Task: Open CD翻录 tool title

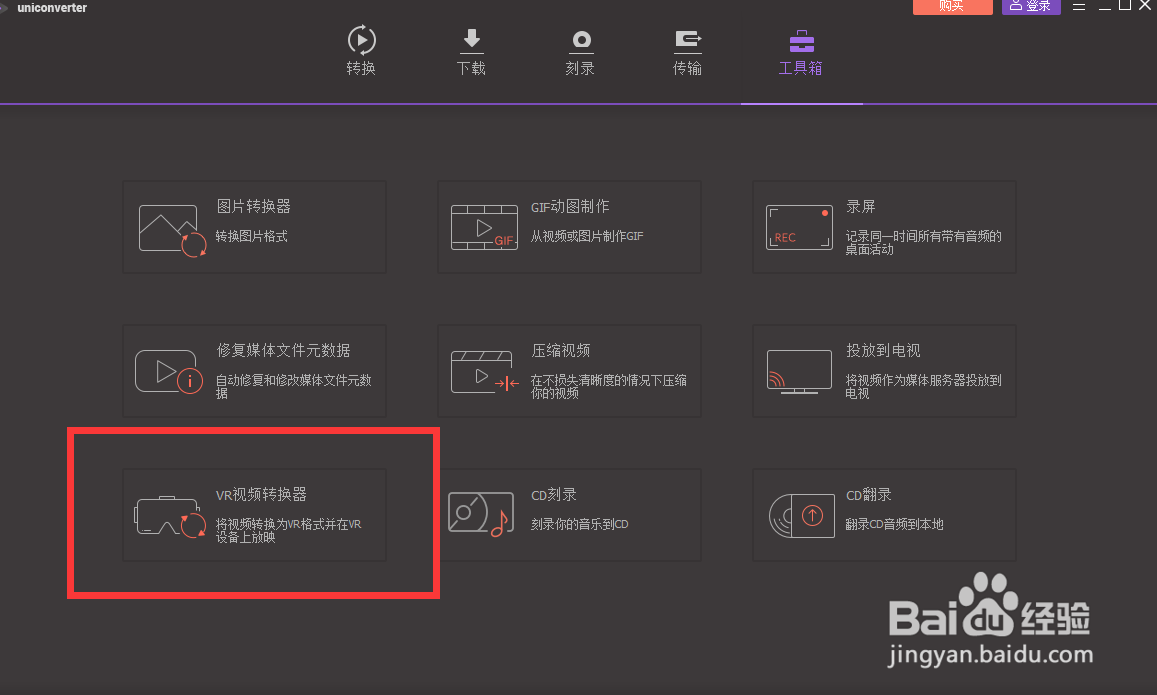Action: [x=868, y=494]
